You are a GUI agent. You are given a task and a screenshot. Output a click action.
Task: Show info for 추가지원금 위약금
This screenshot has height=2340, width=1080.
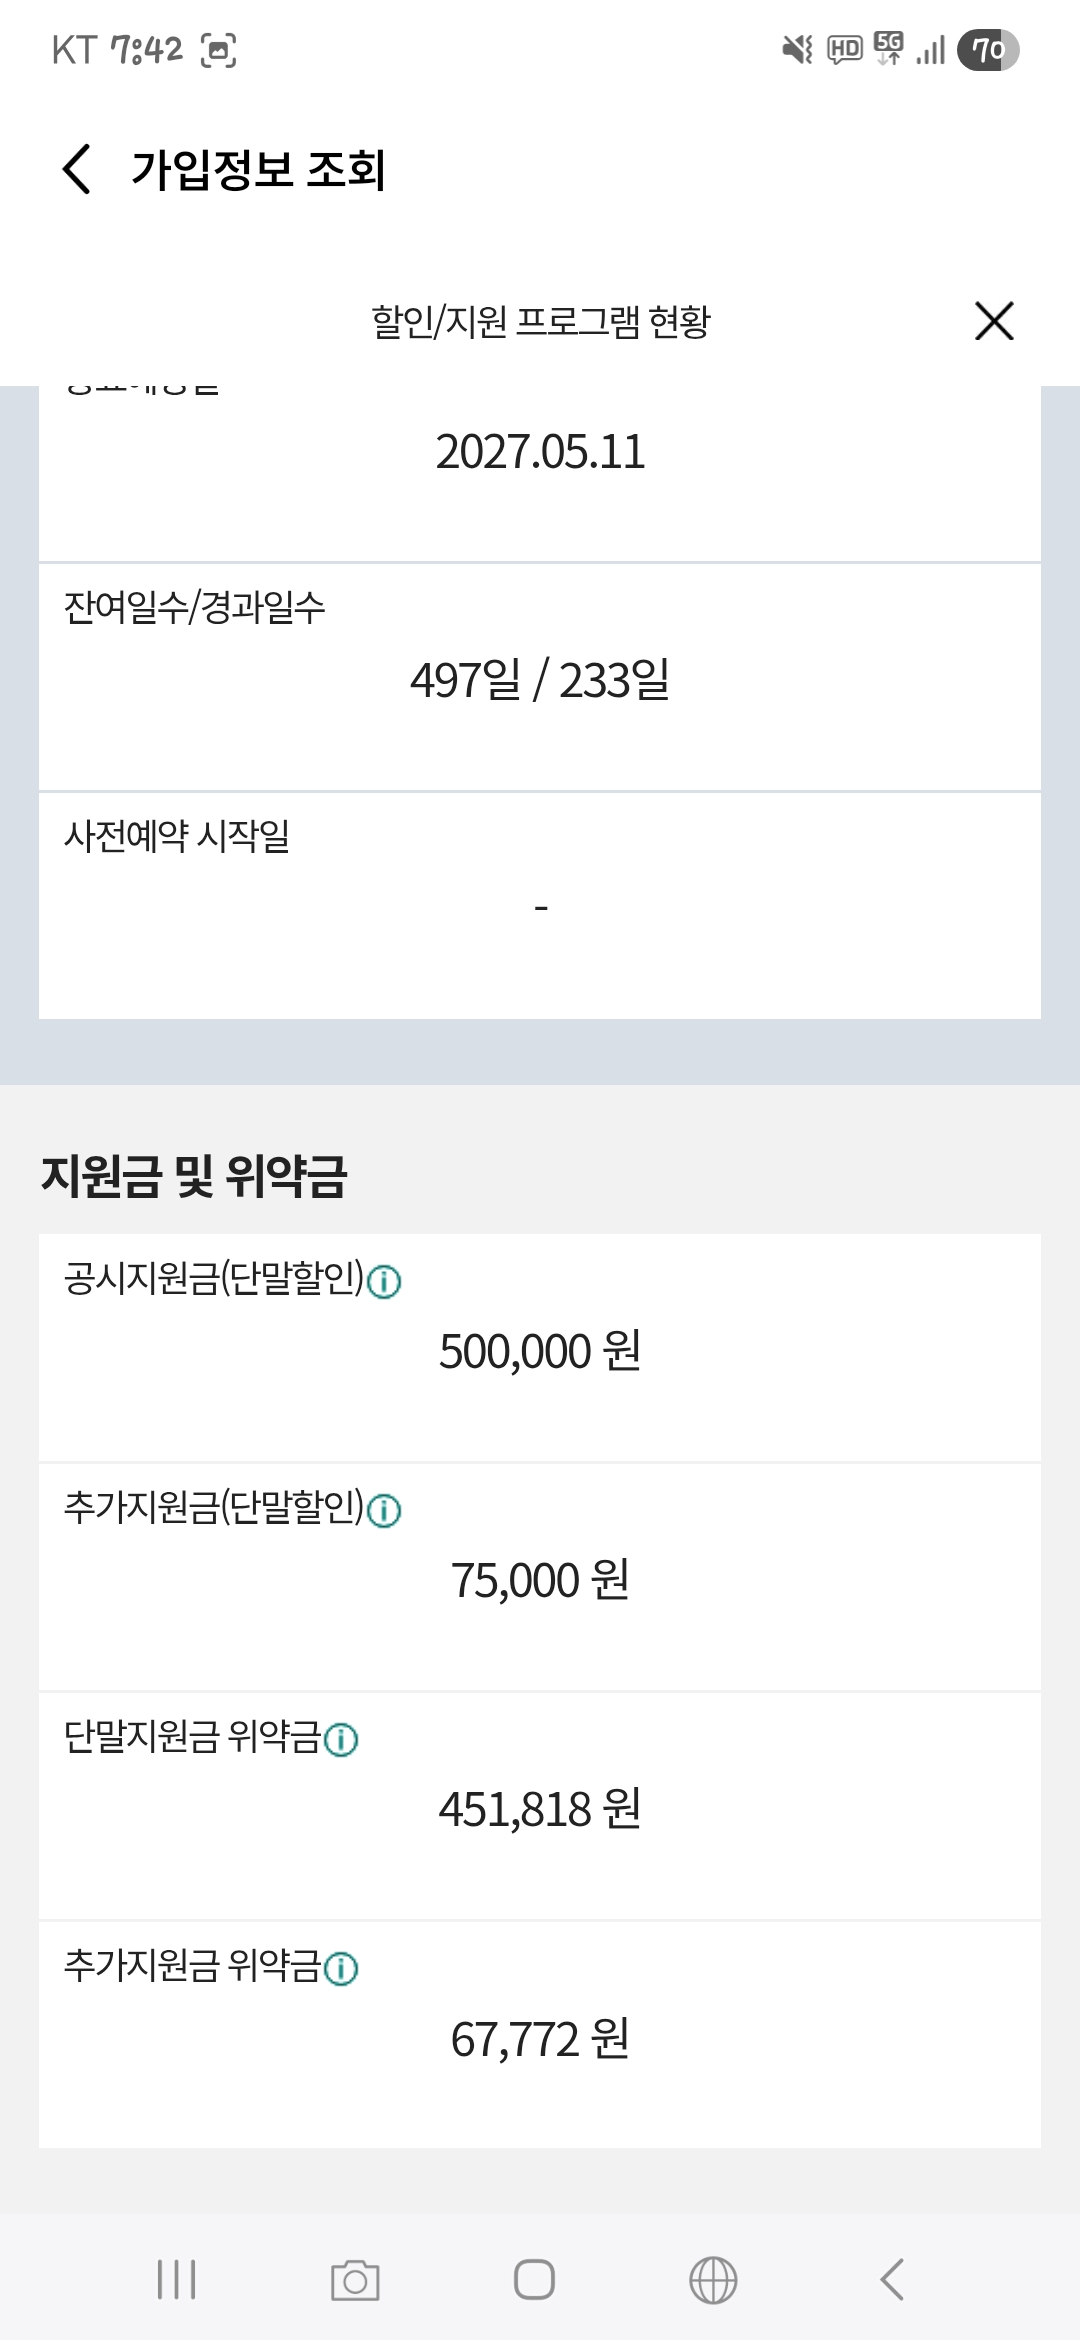[x=341, y=1969]
